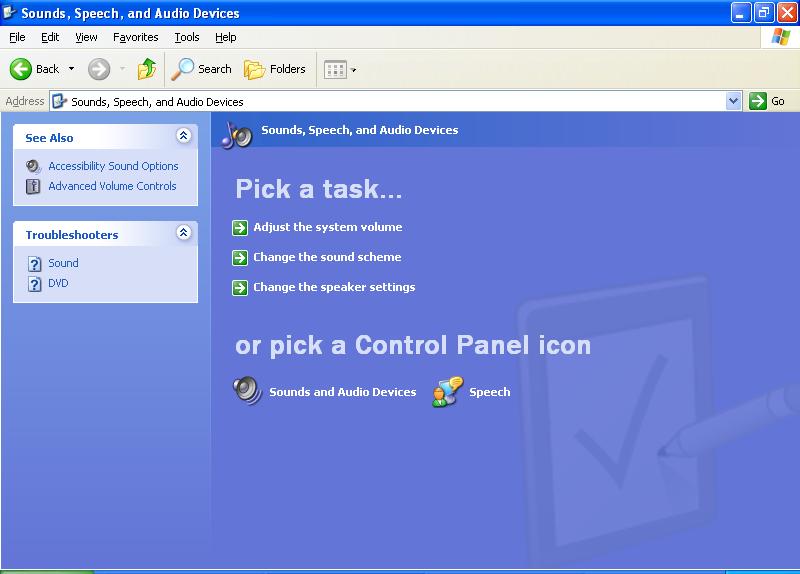The image size is (800, 574).
Task: Click the Advanced Volume Controls icon
Action: pos(33,186)
